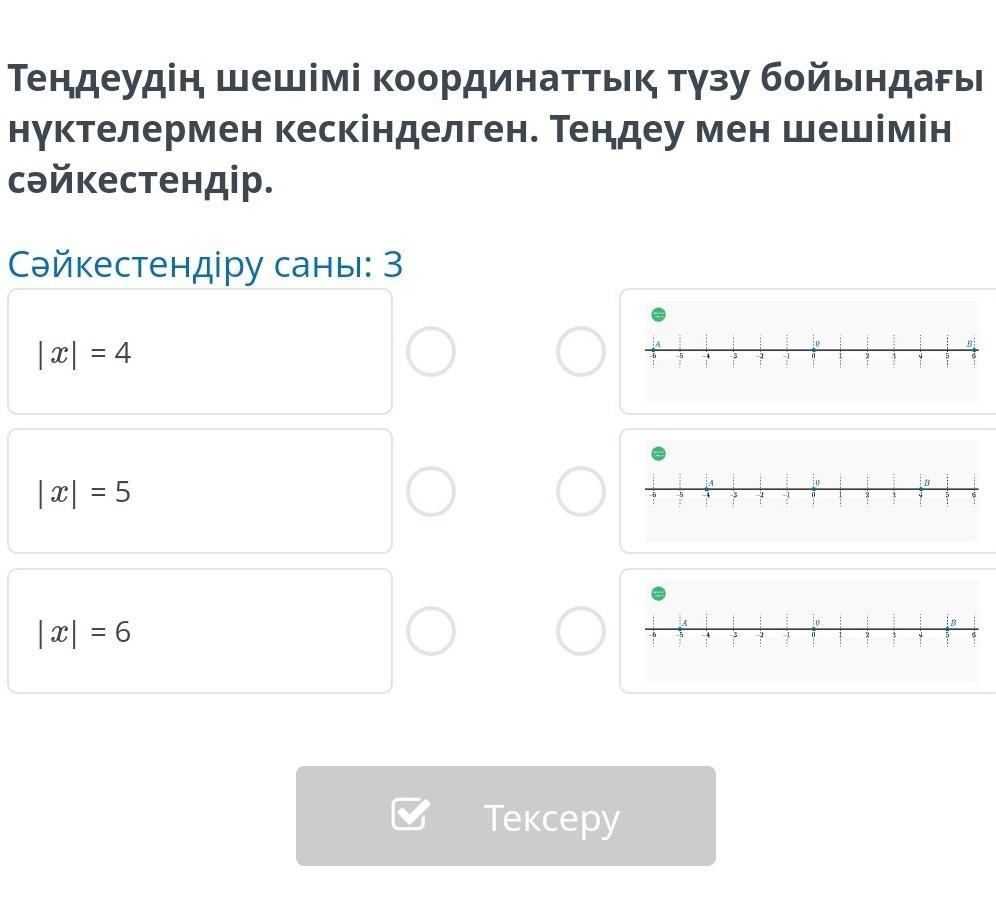
Task: Click point A at −4 on middle number line
Action: [707, 490]
